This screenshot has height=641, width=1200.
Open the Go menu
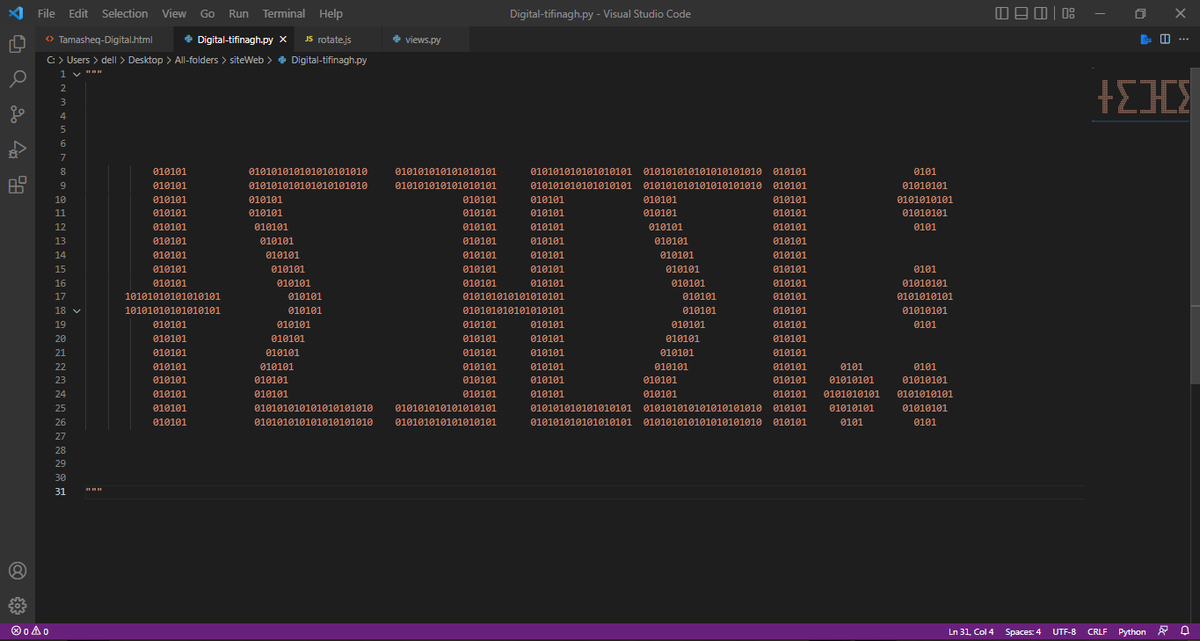click(x=207, y=14)
